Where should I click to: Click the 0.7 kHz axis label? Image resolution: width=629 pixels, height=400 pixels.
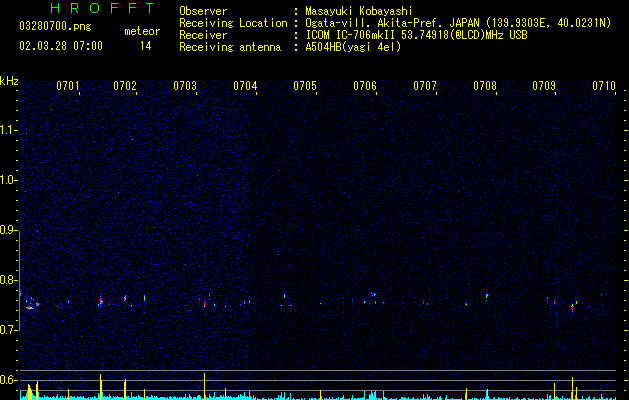pyautogui.click(x=8, y=330)
